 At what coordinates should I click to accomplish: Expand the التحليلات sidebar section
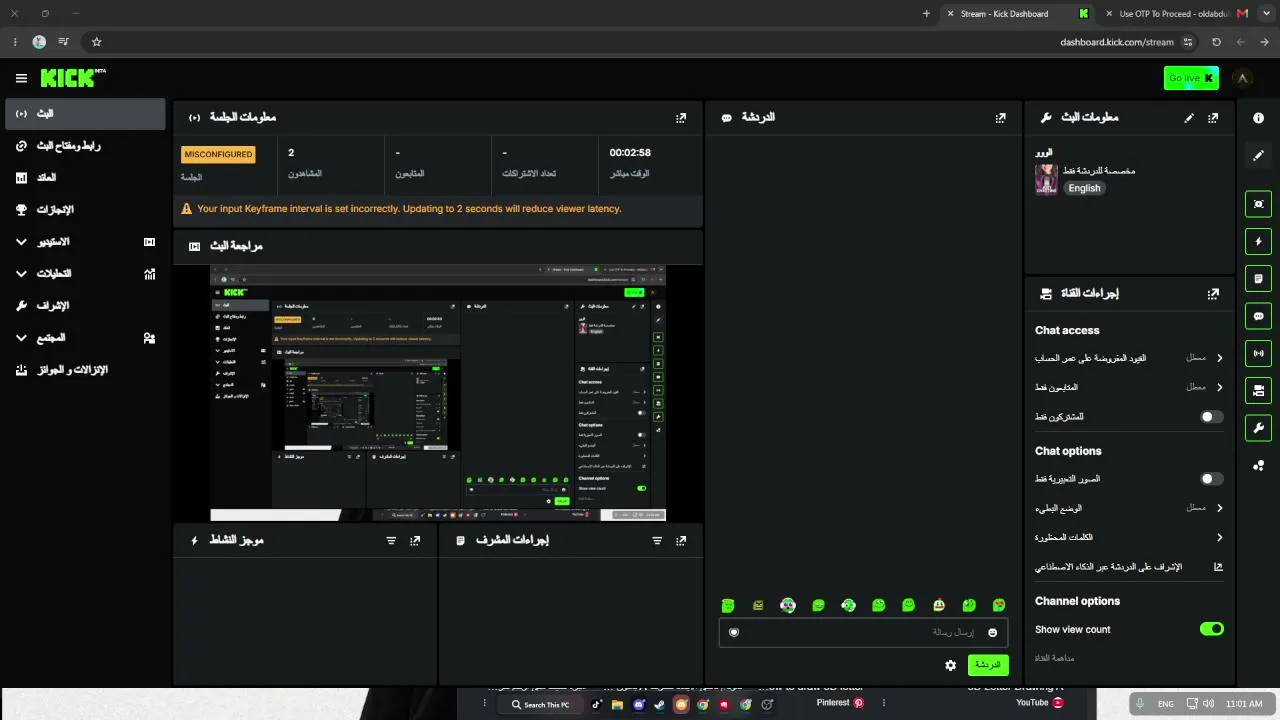tap(84, 274)
